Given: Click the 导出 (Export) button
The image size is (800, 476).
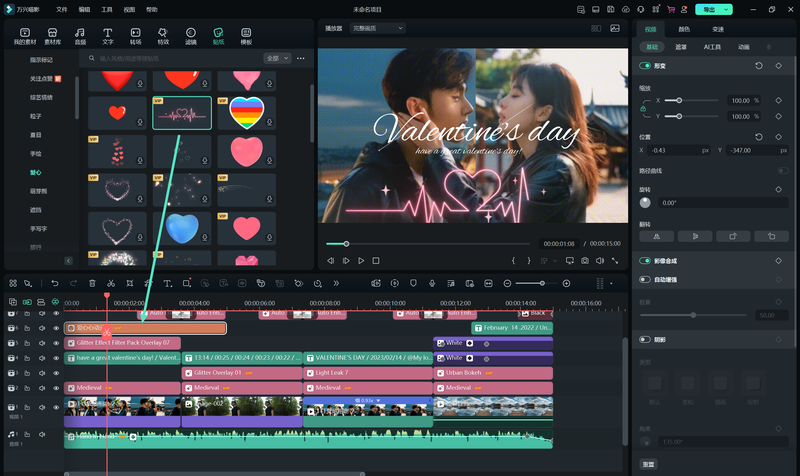Looking at the screenshot, I should [x=712, y=9].
